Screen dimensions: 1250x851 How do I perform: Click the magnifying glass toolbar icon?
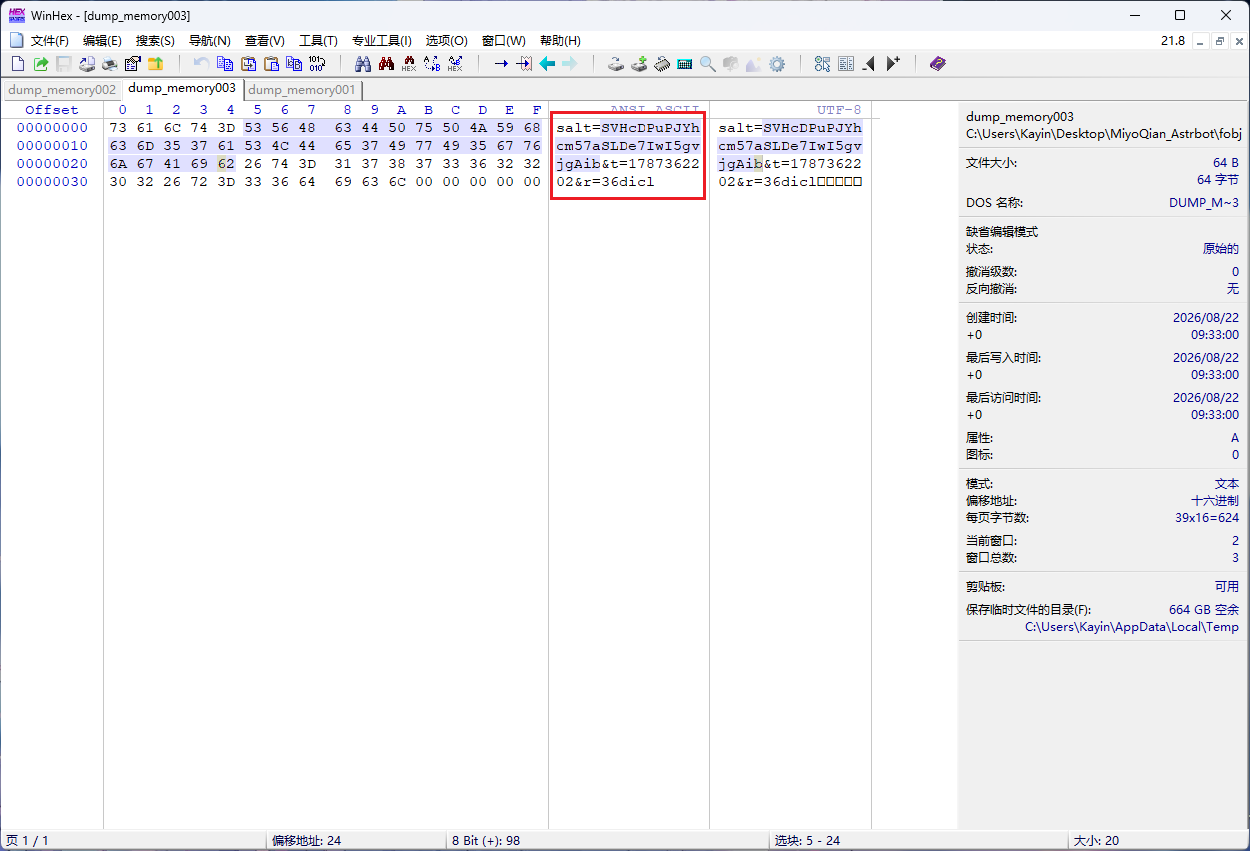708,64
